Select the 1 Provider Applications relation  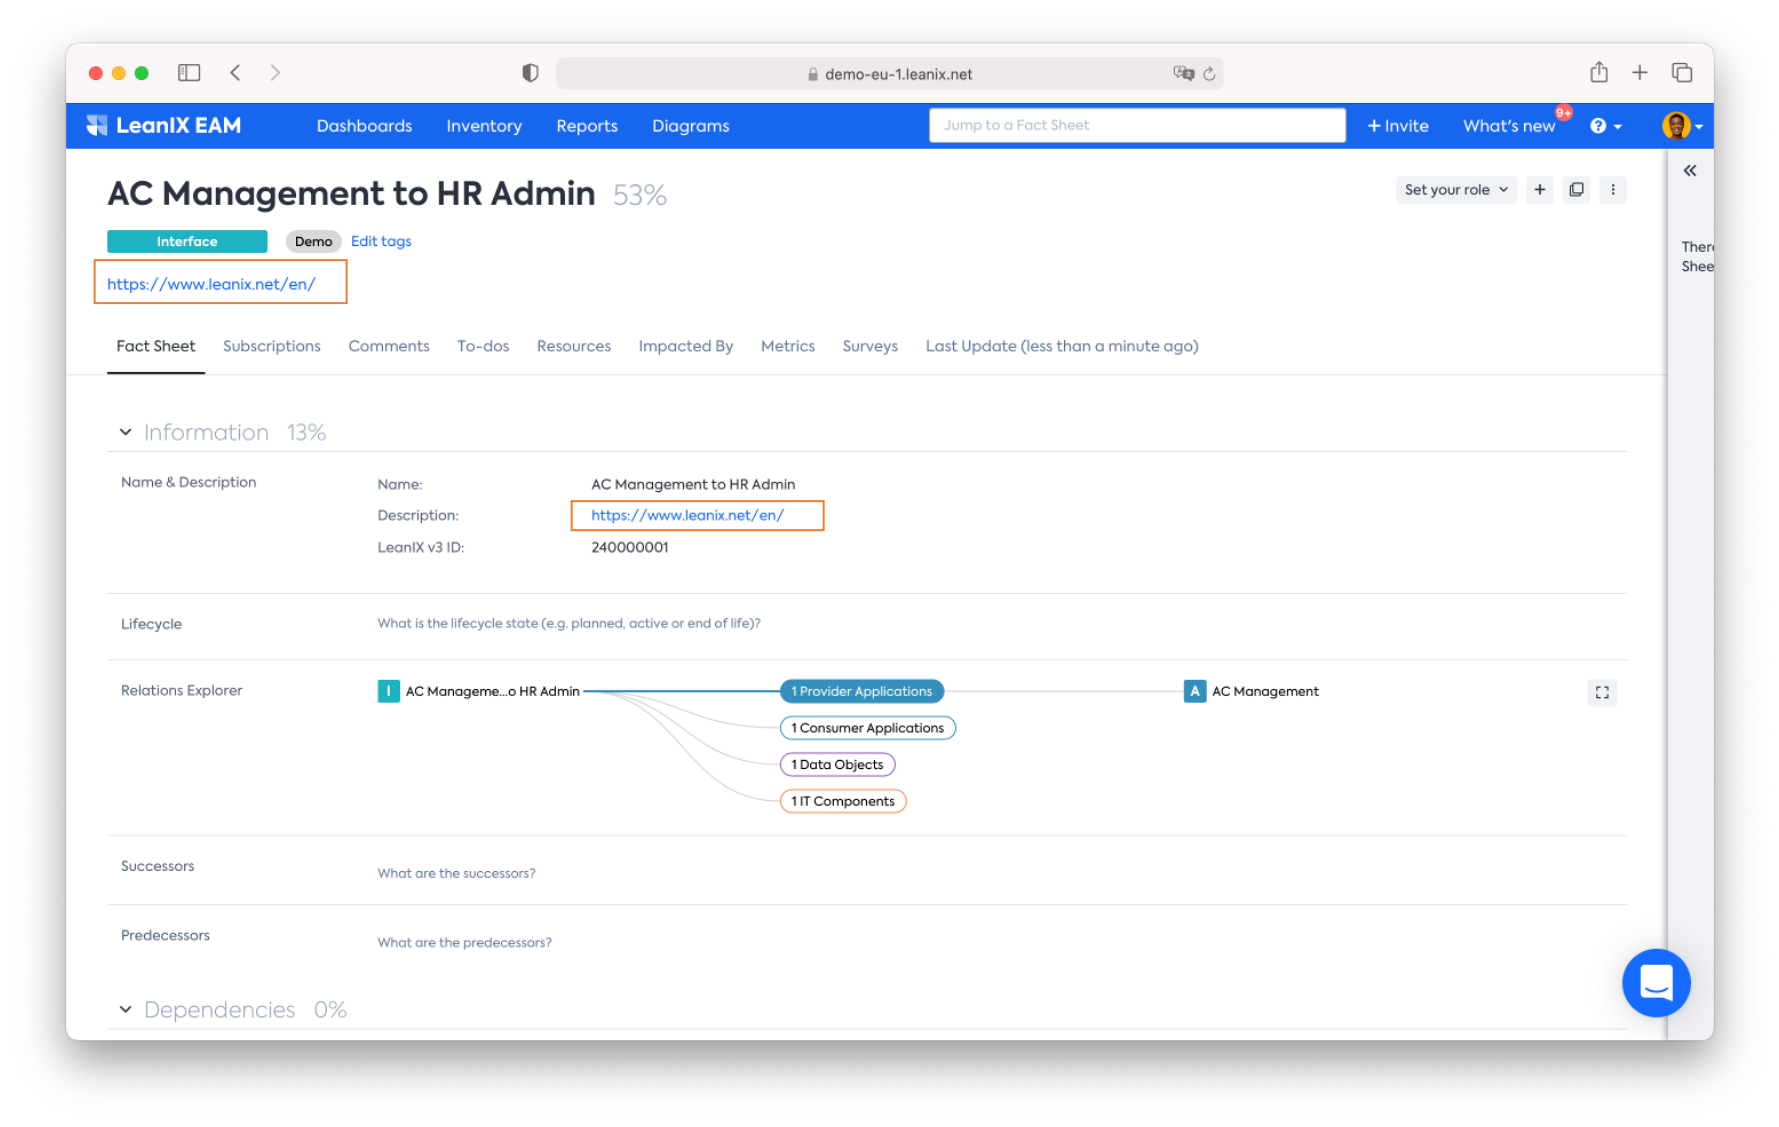(x=862, y=691)
